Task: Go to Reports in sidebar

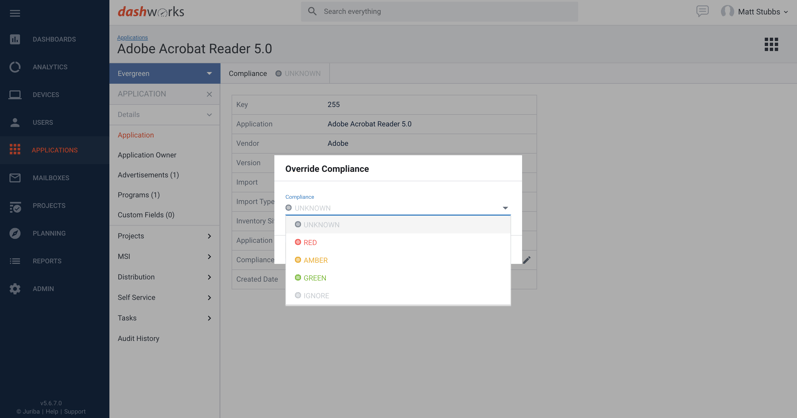Action: click(47, 261)
